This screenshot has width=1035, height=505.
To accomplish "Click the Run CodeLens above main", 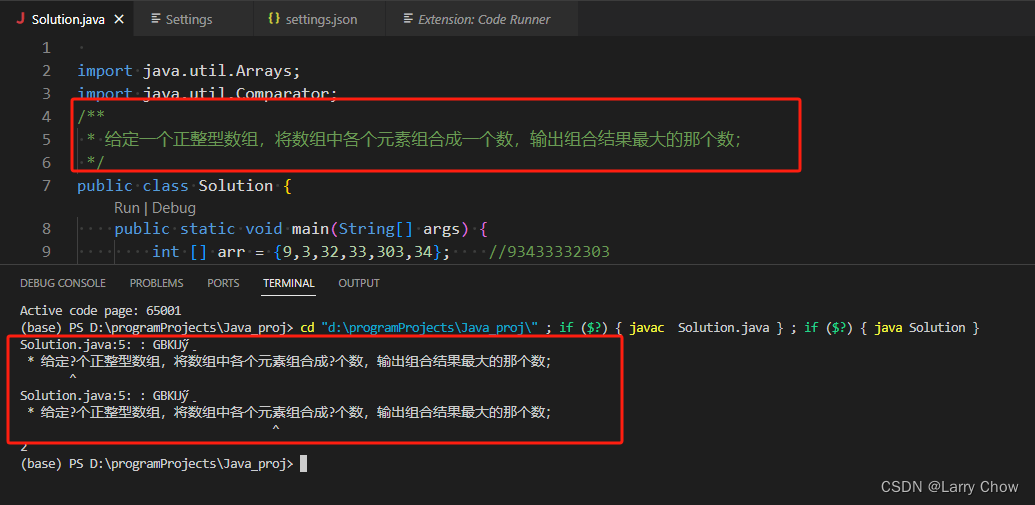I will [x=127, y=208].
